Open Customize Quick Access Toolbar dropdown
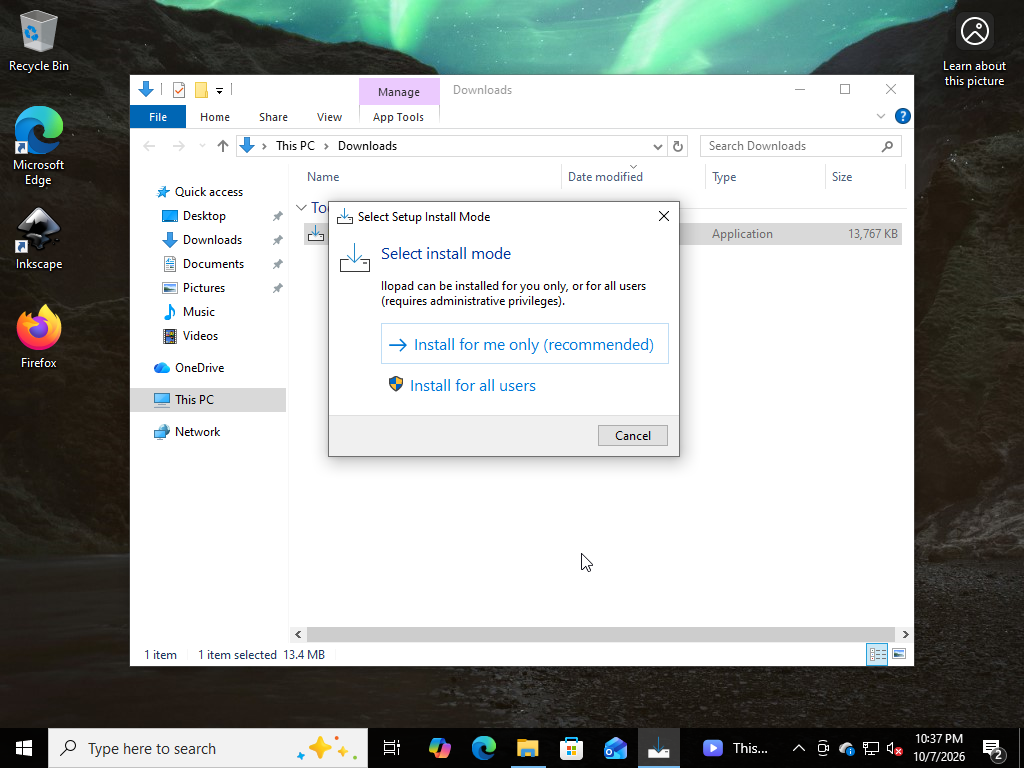Screen dimensions: 1024x768 pos(219,90)
